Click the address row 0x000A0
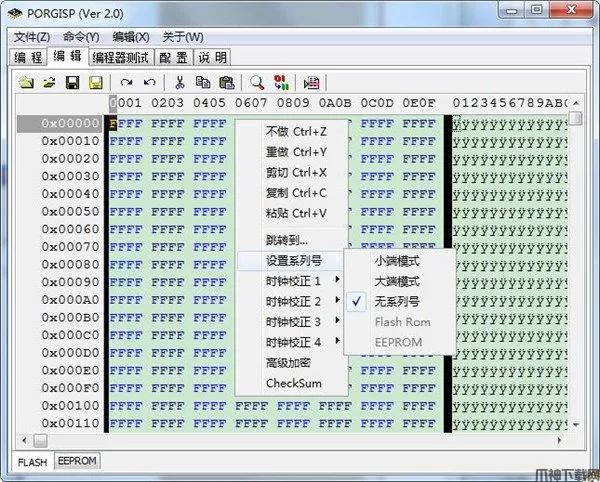Viewport: 600px width, 482px height. pyautogui.click(x=70, y=300)
